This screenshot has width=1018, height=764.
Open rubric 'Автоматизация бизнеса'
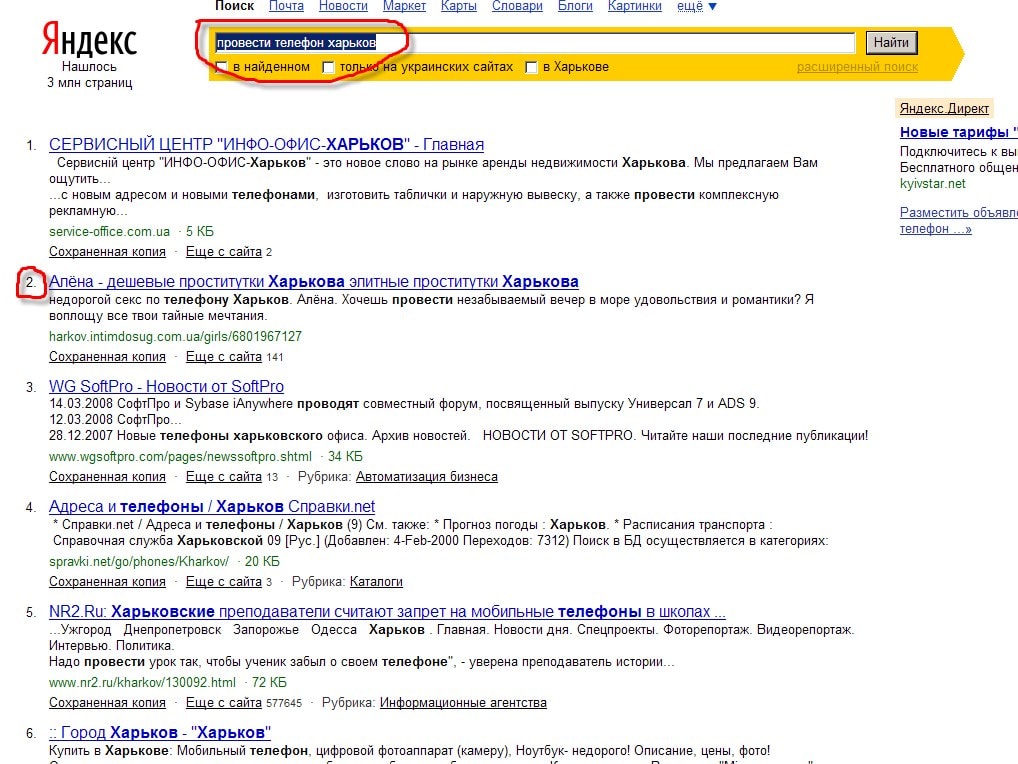(427, 477)
